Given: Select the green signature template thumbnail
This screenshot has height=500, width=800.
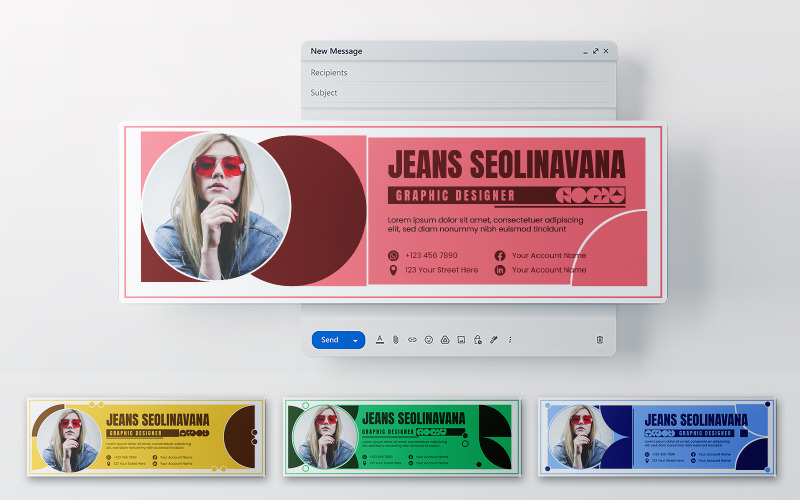Looking at the screenshot, I should click(402, 438).
